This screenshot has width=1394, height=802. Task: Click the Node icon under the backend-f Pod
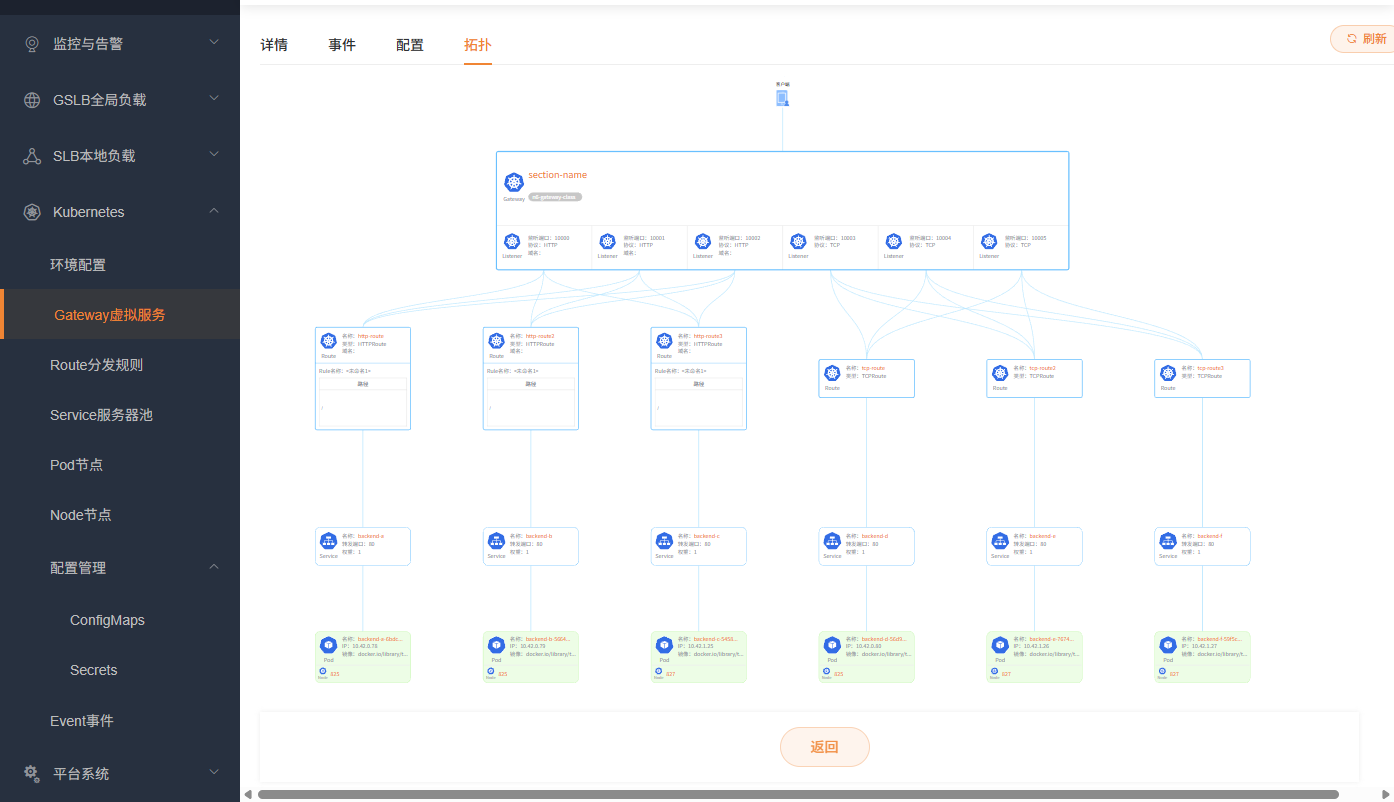tap(1162, 671)
